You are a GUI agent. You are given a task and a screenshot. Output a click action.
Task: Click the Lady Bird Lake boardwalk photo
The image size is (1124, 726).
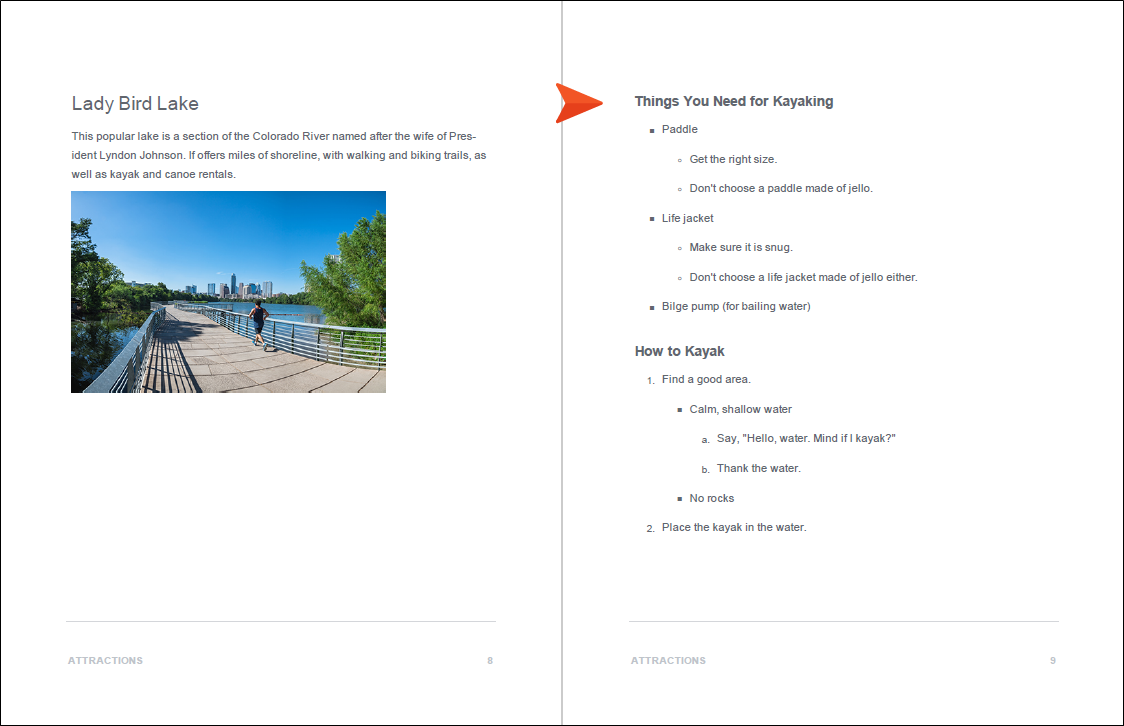(x=228, y=292)
